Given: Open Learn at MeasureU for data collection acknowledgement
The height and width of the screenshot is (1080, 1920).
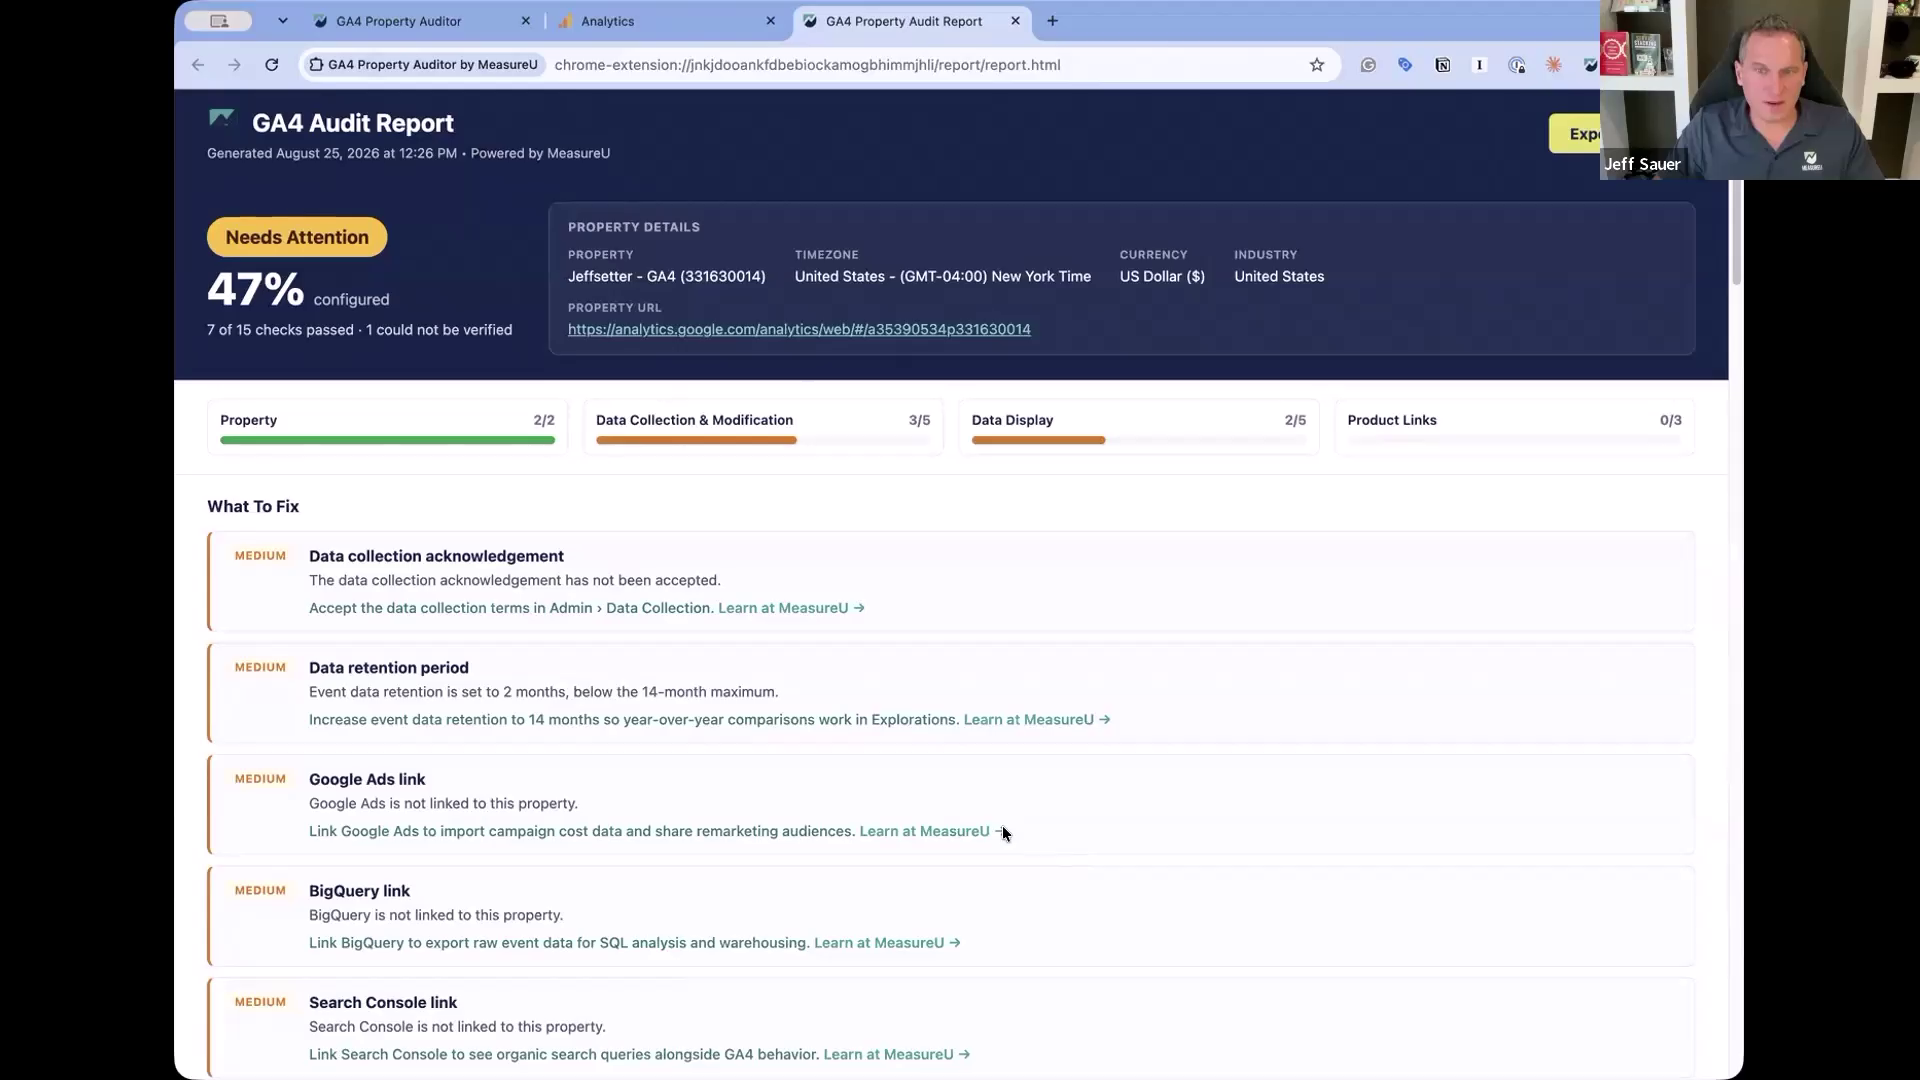Looking at the screenshot, I should pos(791,608).
